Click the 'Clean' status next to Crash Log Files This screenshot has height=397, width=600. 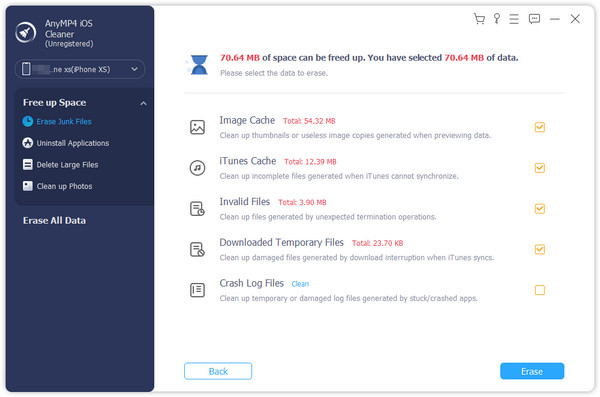point(300,284)
